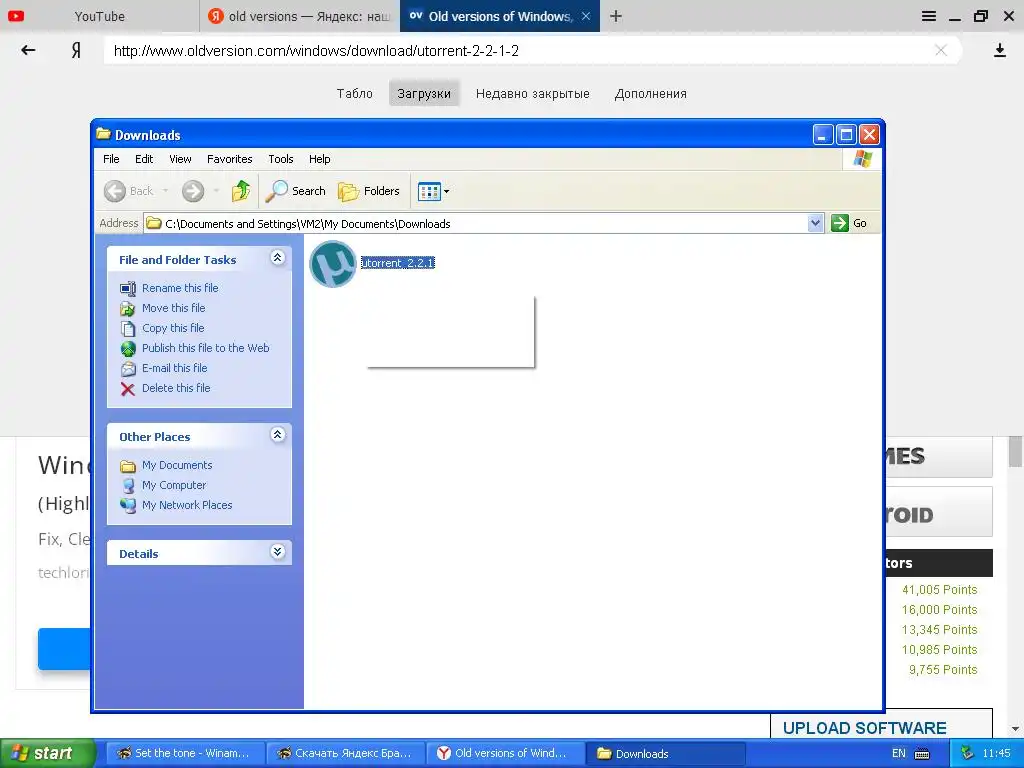This screenshot has height=768, width=1024.
Task: Click the My Network Places icon
Action: coord(128,505)
